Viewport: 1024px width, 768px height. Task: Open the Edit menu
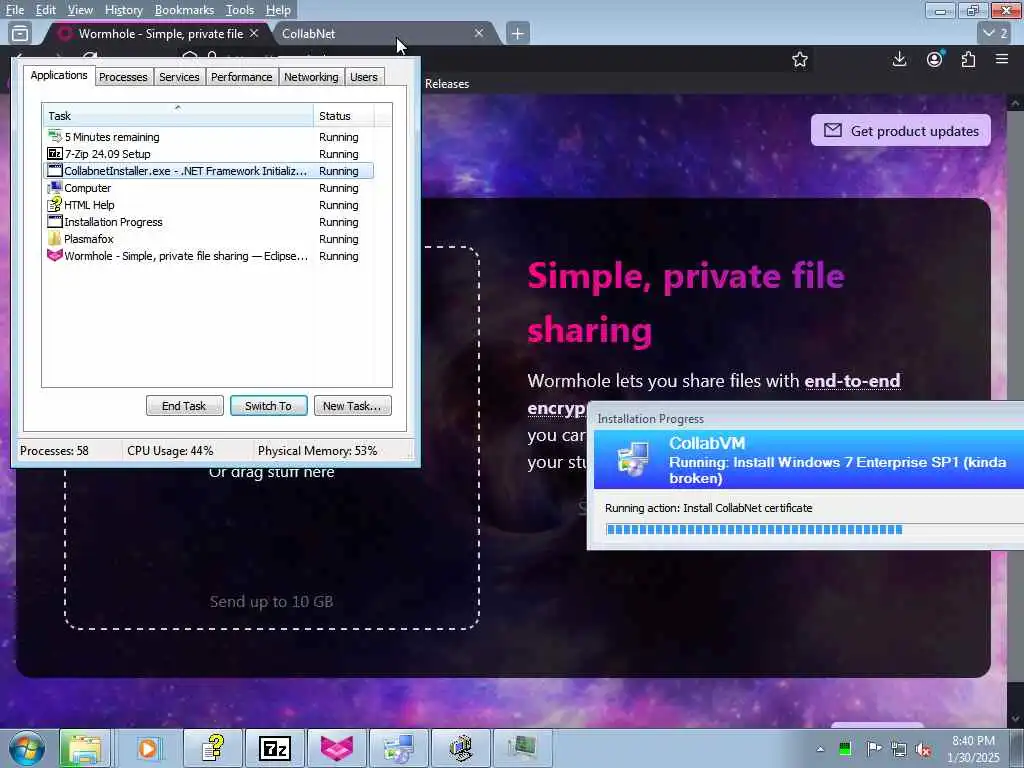45,10
